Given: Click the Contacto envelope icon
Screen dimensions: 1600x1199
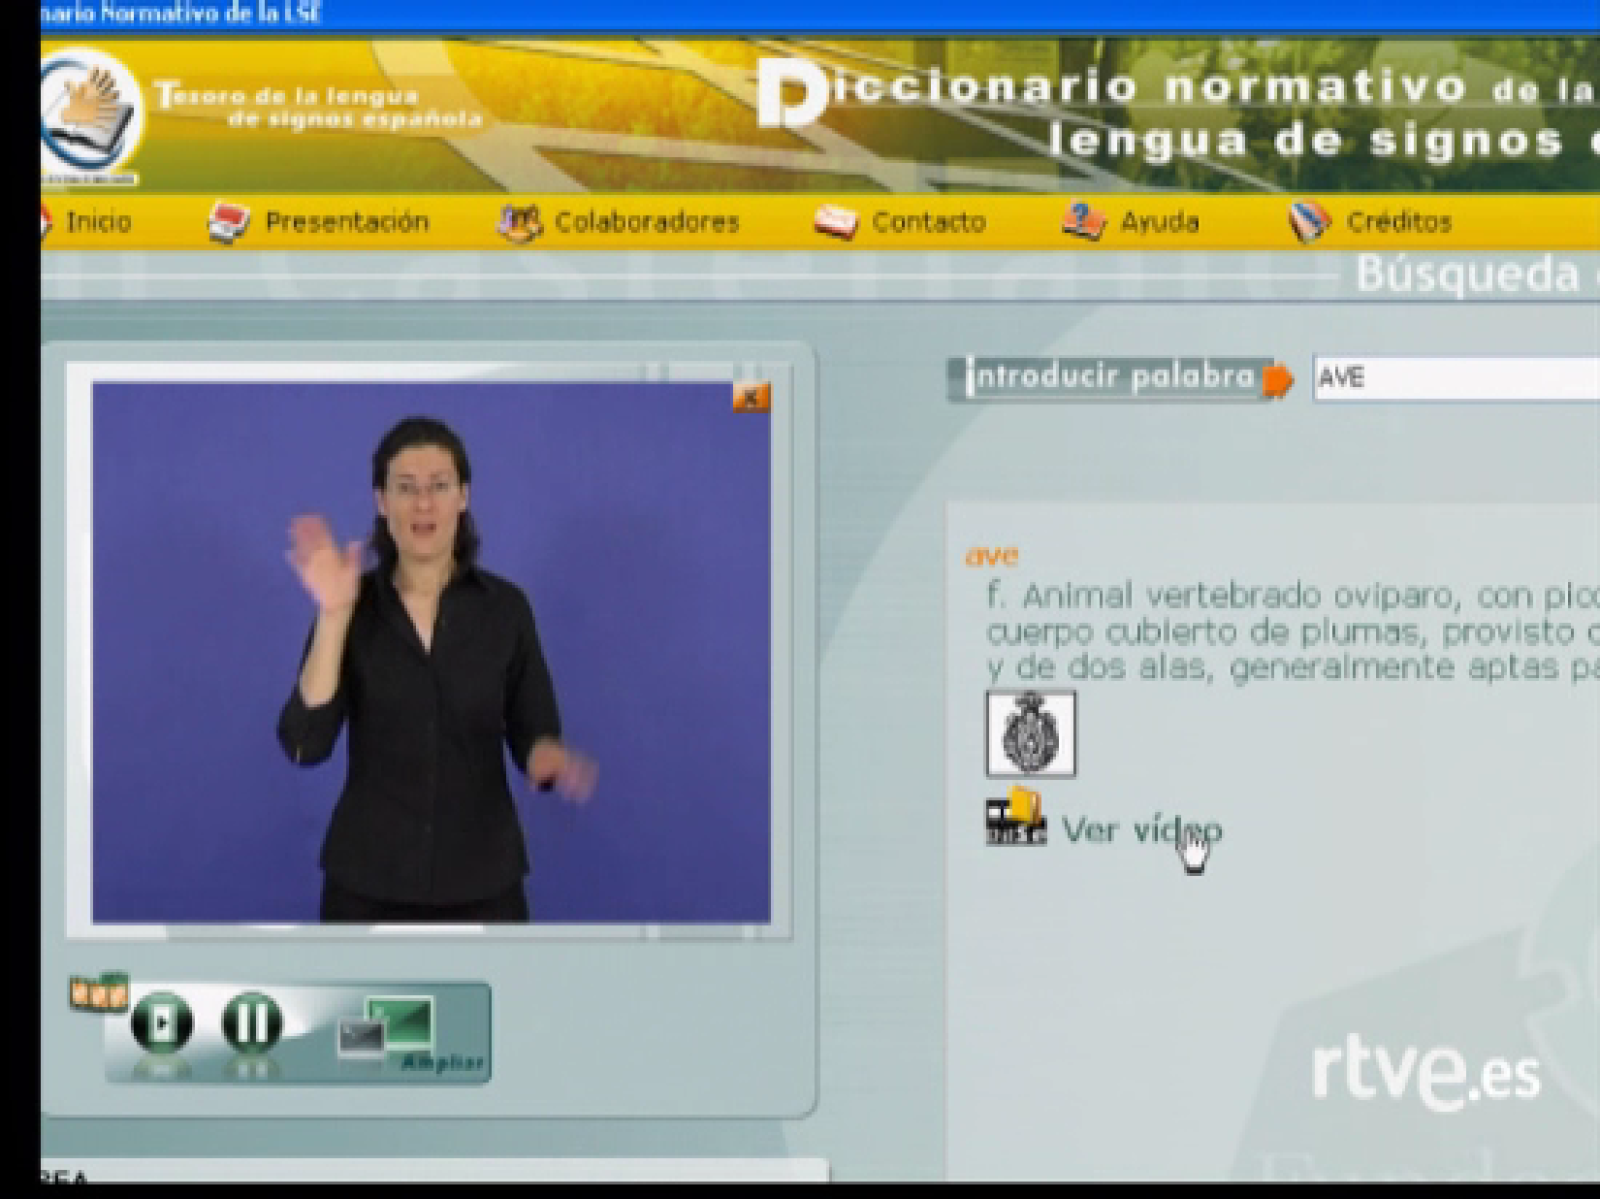Looking at the screenshot, I should tap(835, 222).
